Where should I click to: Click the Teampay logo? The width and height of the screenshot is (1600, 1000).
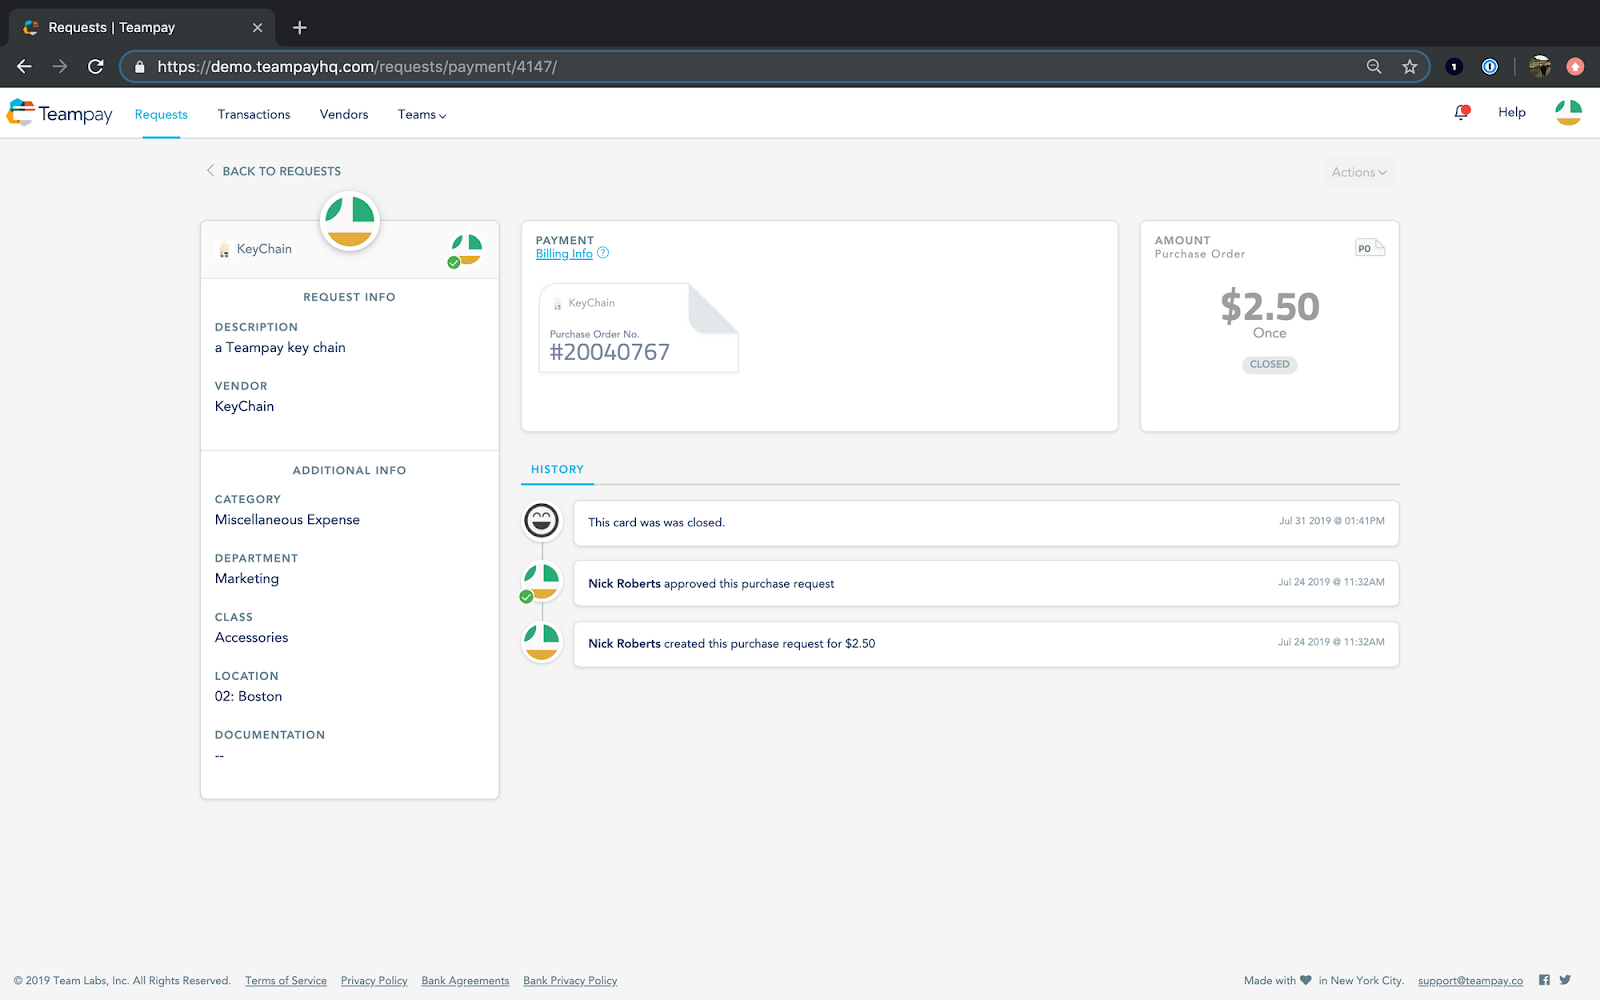(60, 114)
